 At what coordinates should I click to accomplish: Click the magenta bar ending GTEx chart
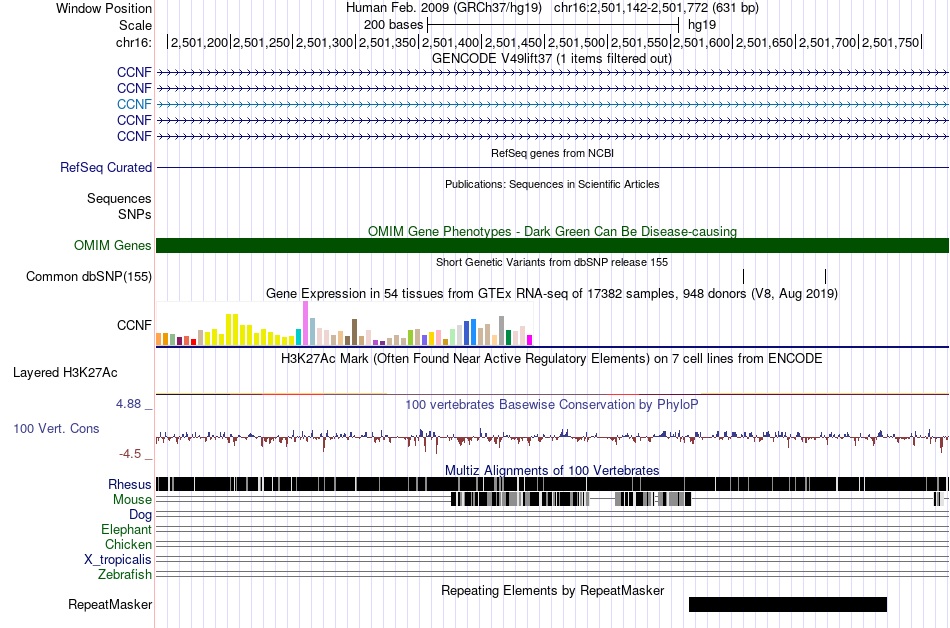530,340
